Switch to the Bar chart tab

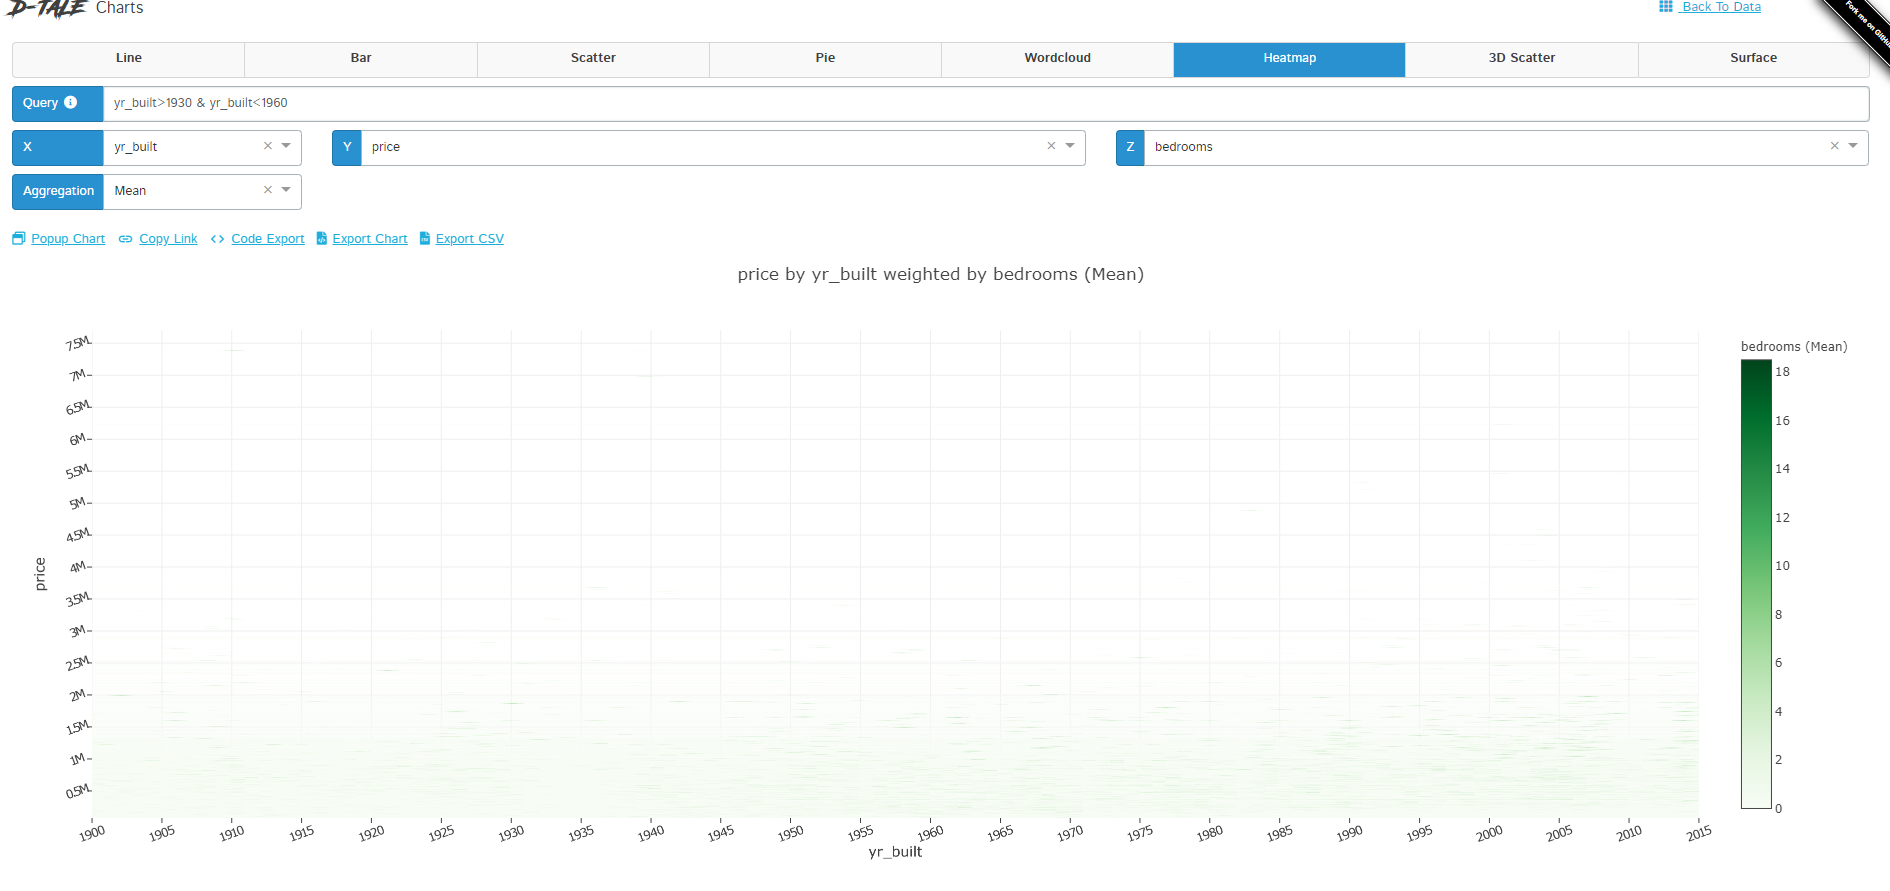pyautogui.click(x=361, y=59)
